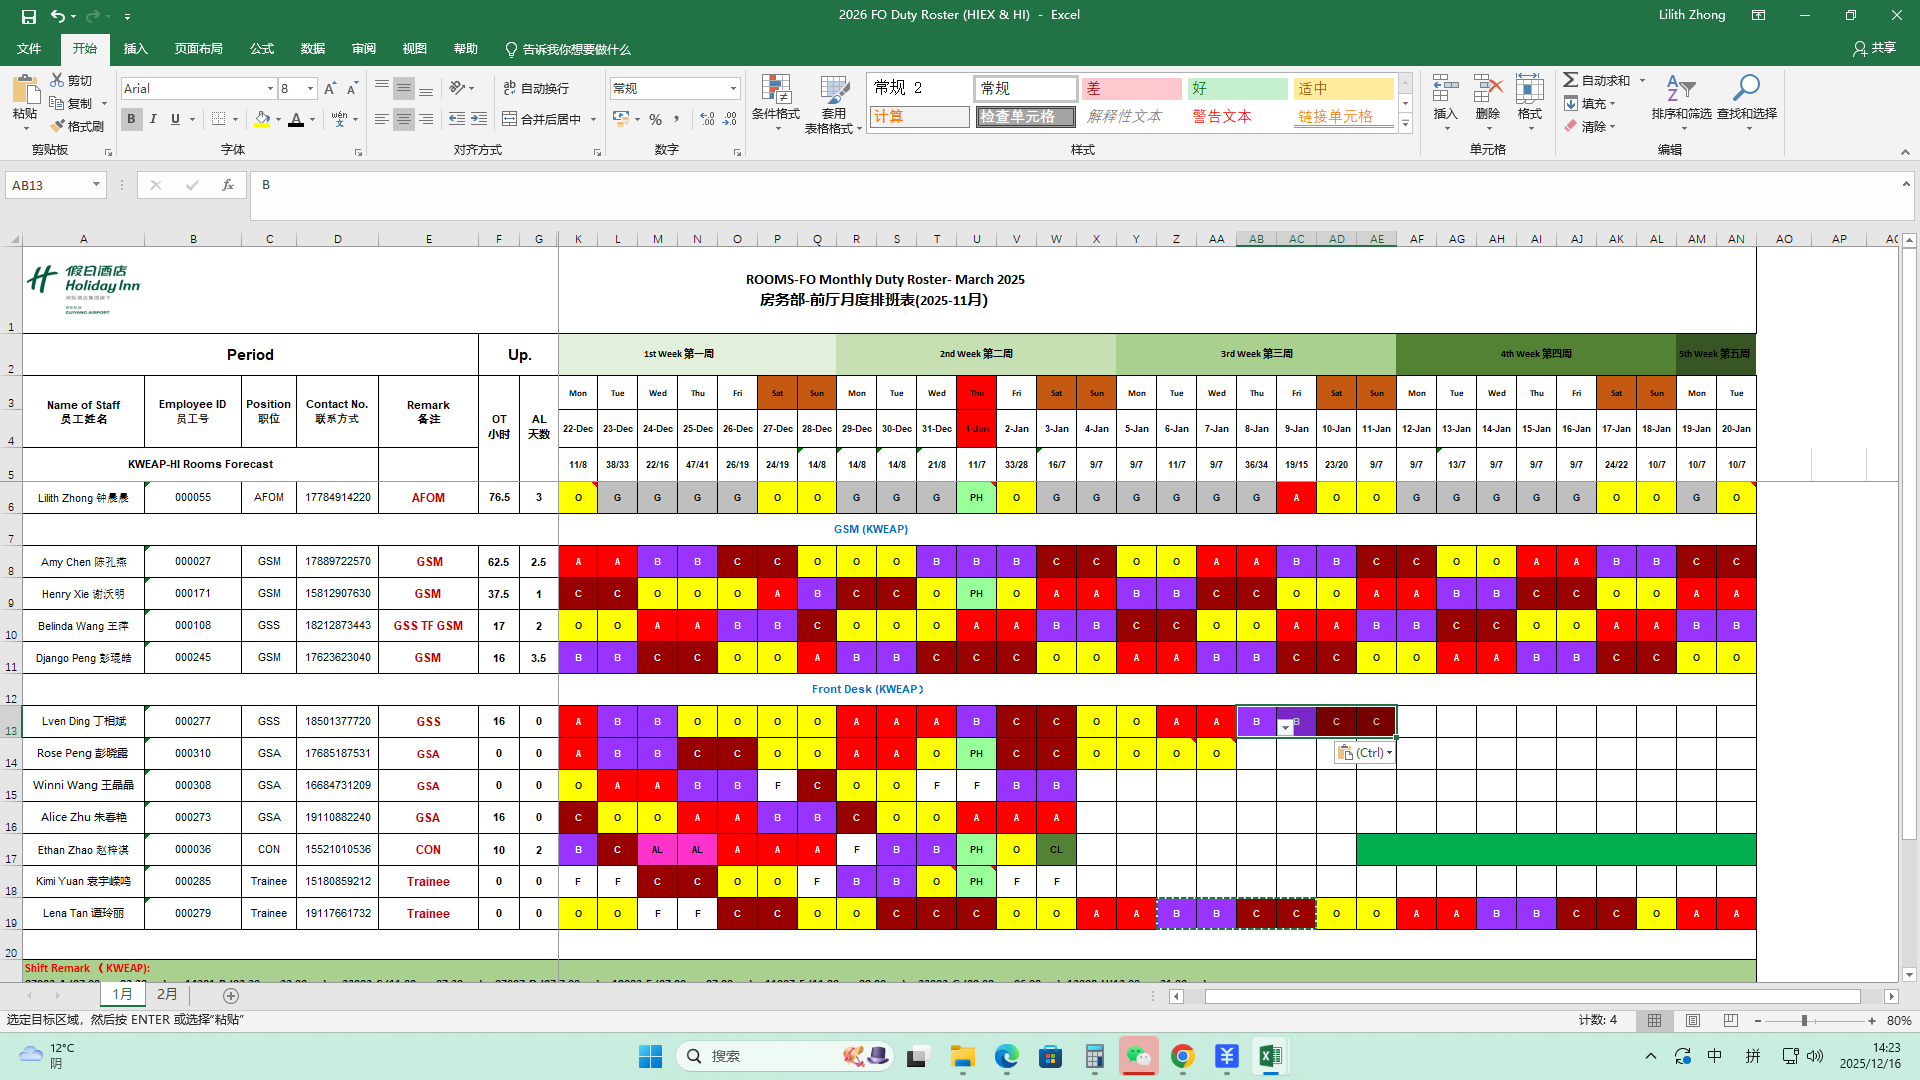
Task: Open the 插入 (Insert) ribbon tab
Action: (x=135, y=48)
